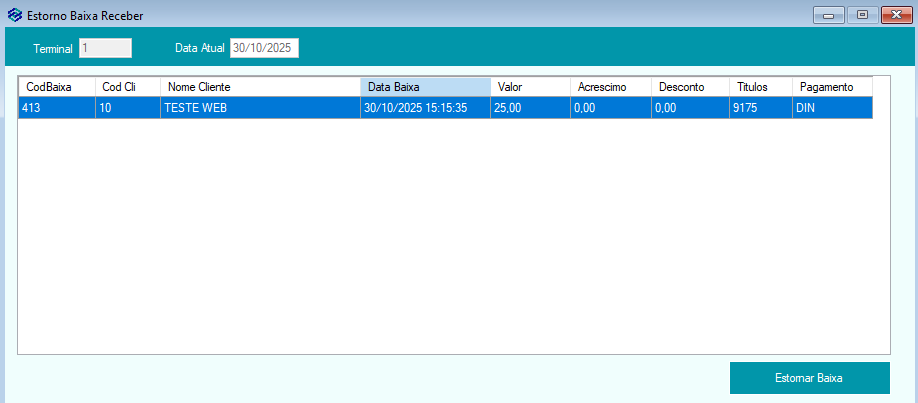This screenshot has height=403, width=918.
Task: Focus the Data Atual date field
Action: [x=264, y=48]
